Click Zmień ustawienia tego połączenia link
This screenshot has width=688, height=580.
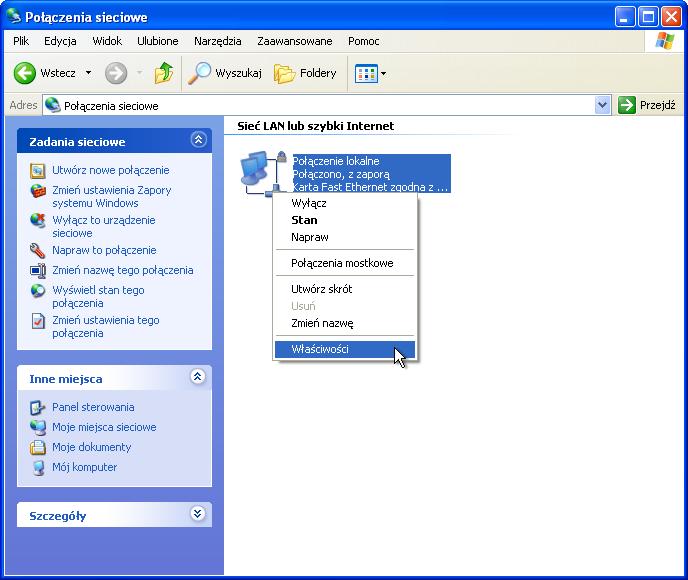106,326
